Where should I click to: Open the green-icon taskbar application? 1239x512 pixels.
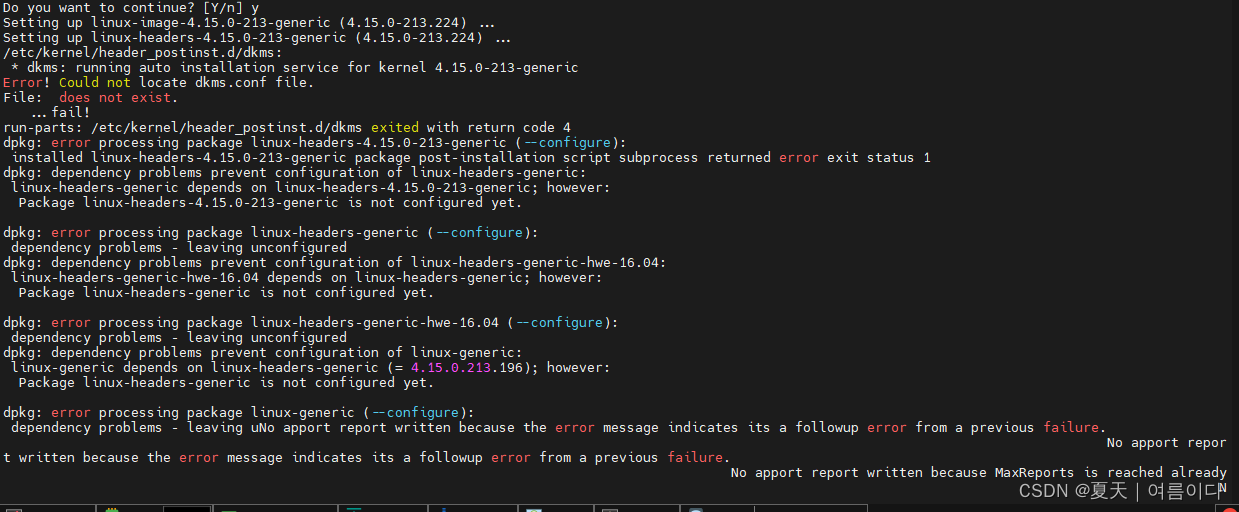[111, 509]
